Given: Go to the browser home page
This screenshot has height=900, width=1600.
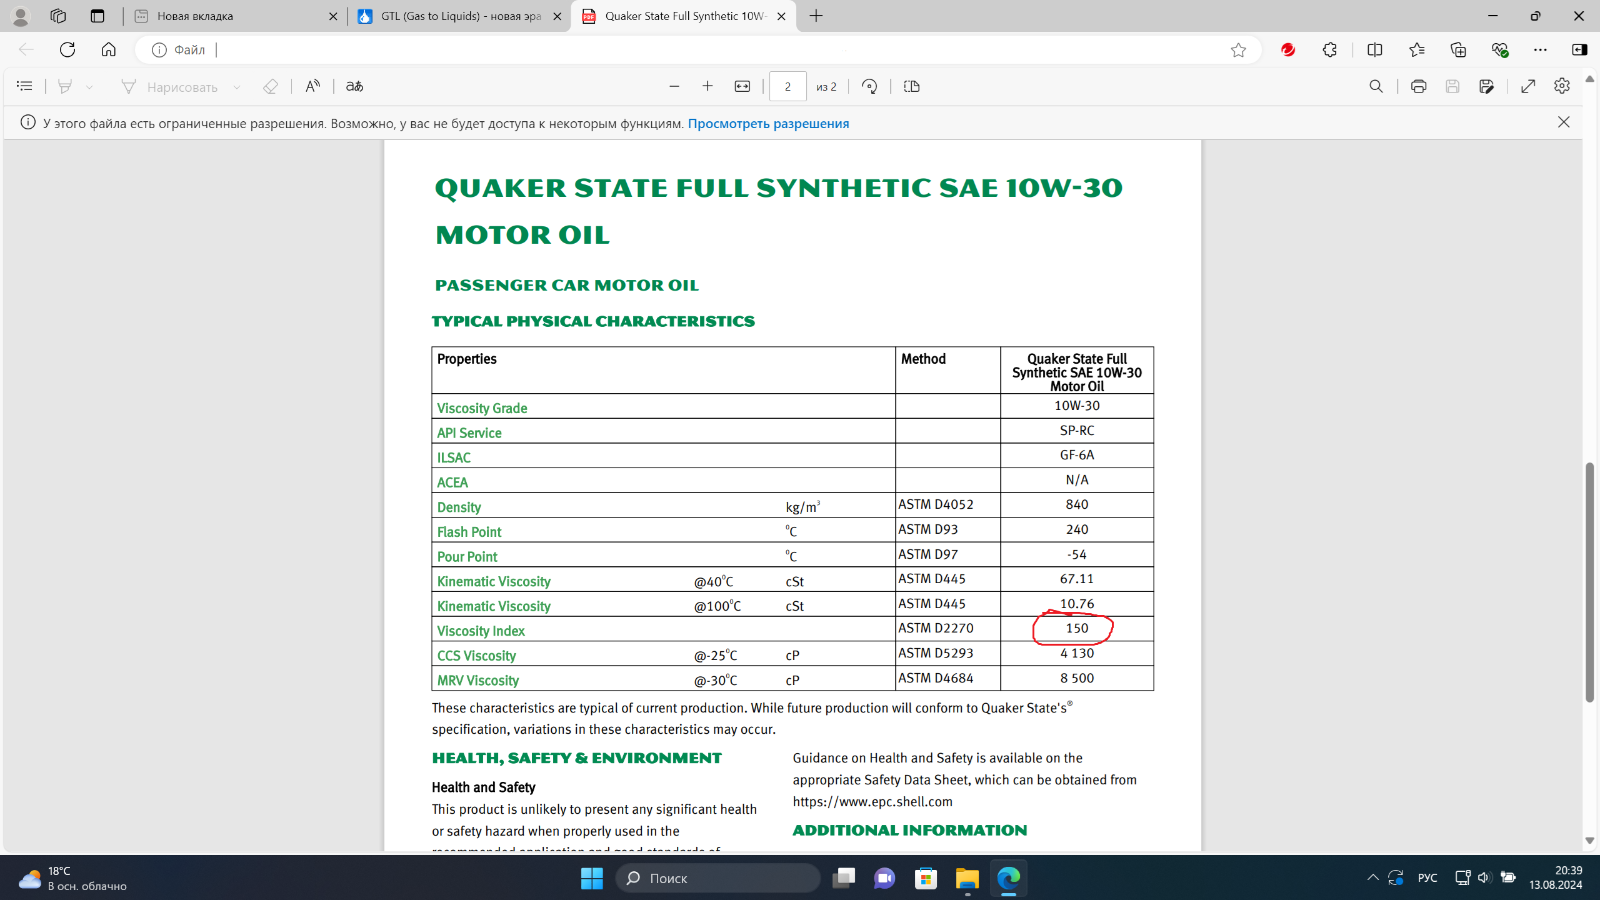Looking at the screenshot, I should coord(108,49).
